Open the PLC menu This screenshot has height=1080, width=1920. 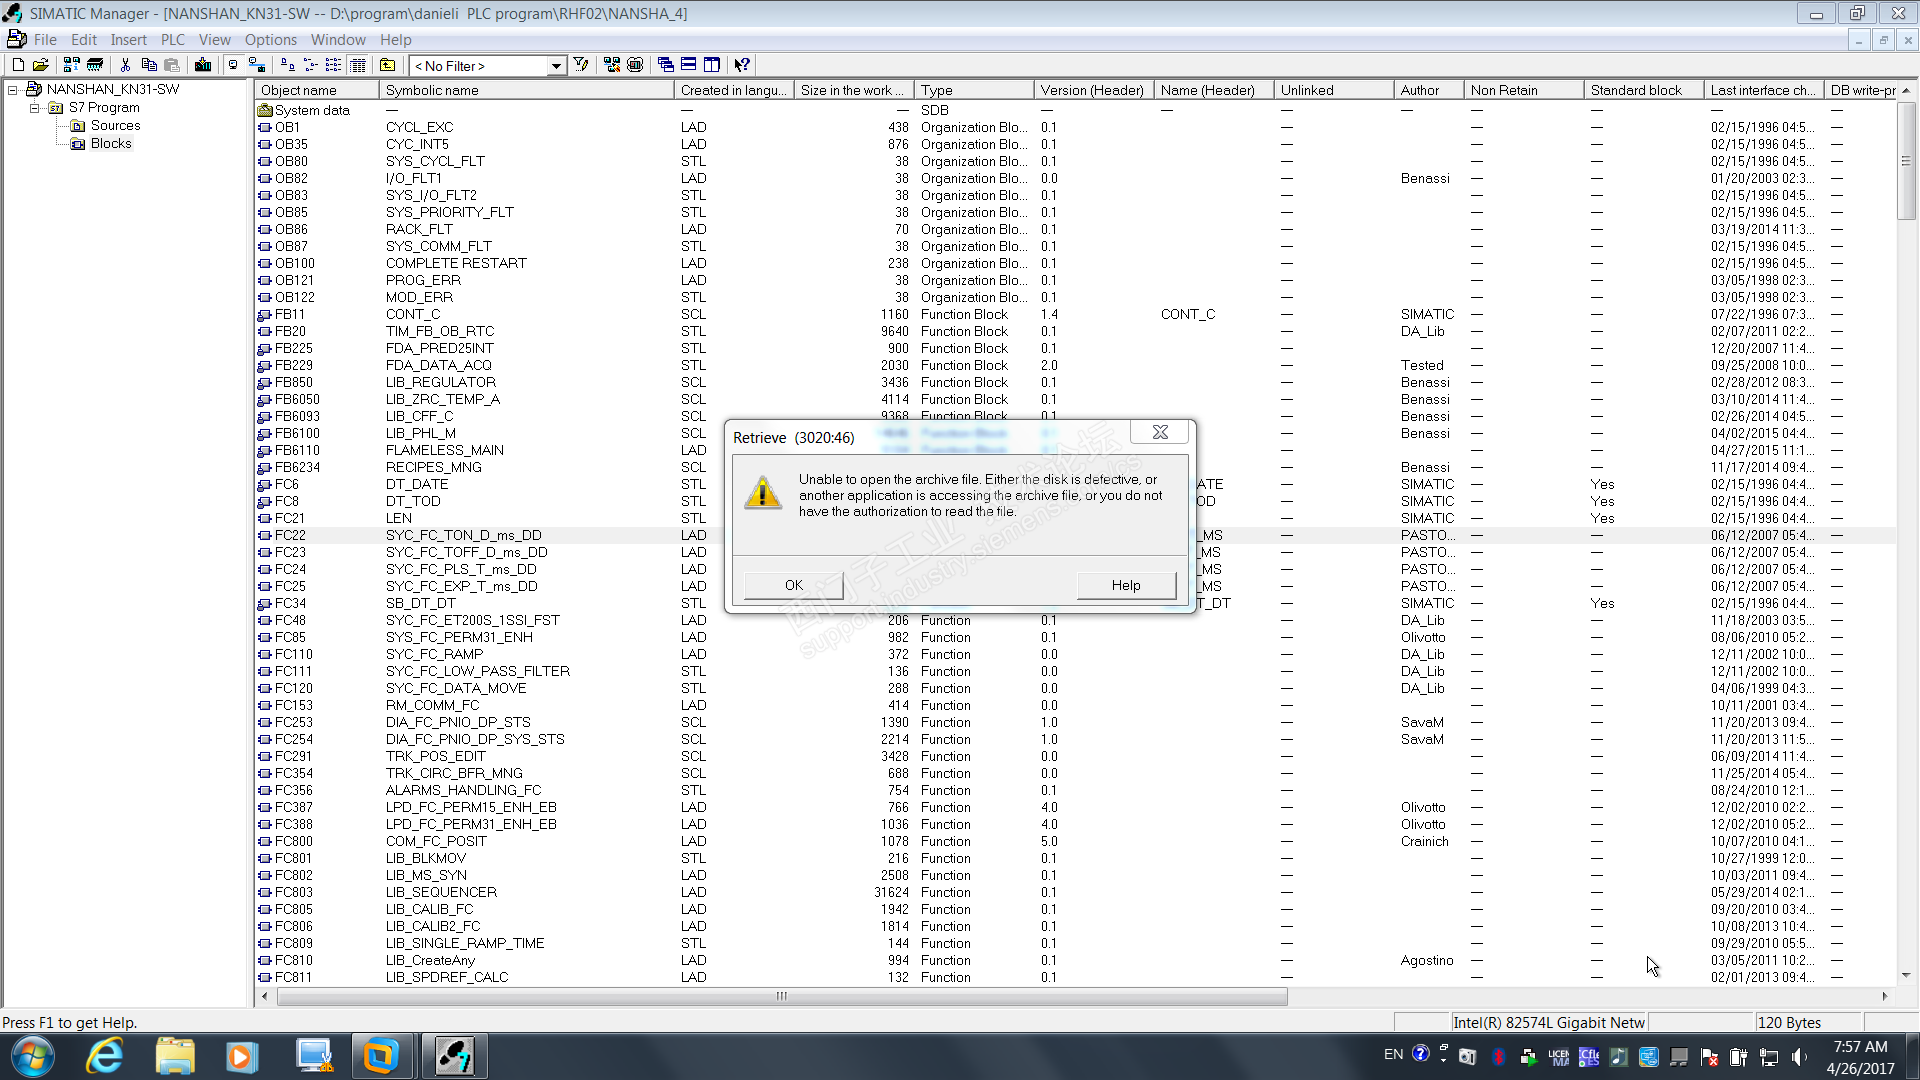[x=172, y=40]
